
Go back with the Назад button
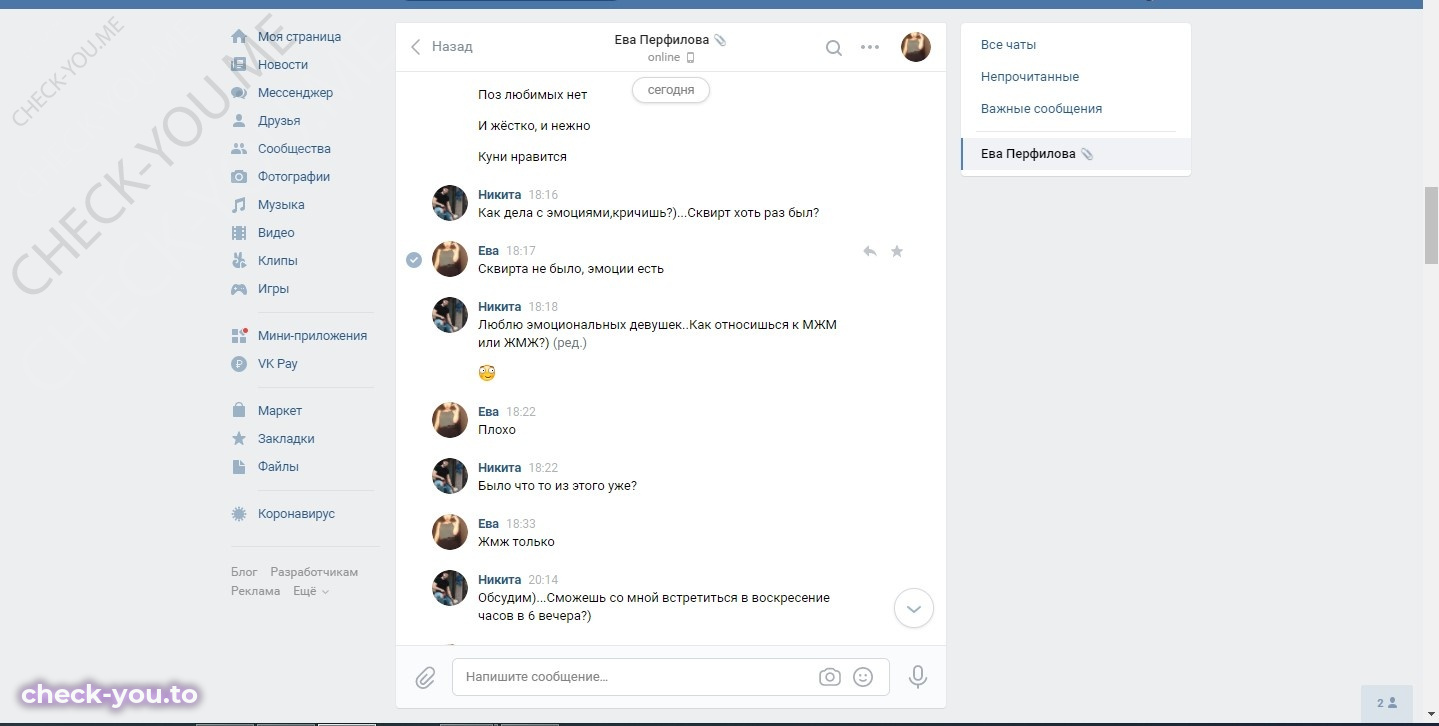442,47
